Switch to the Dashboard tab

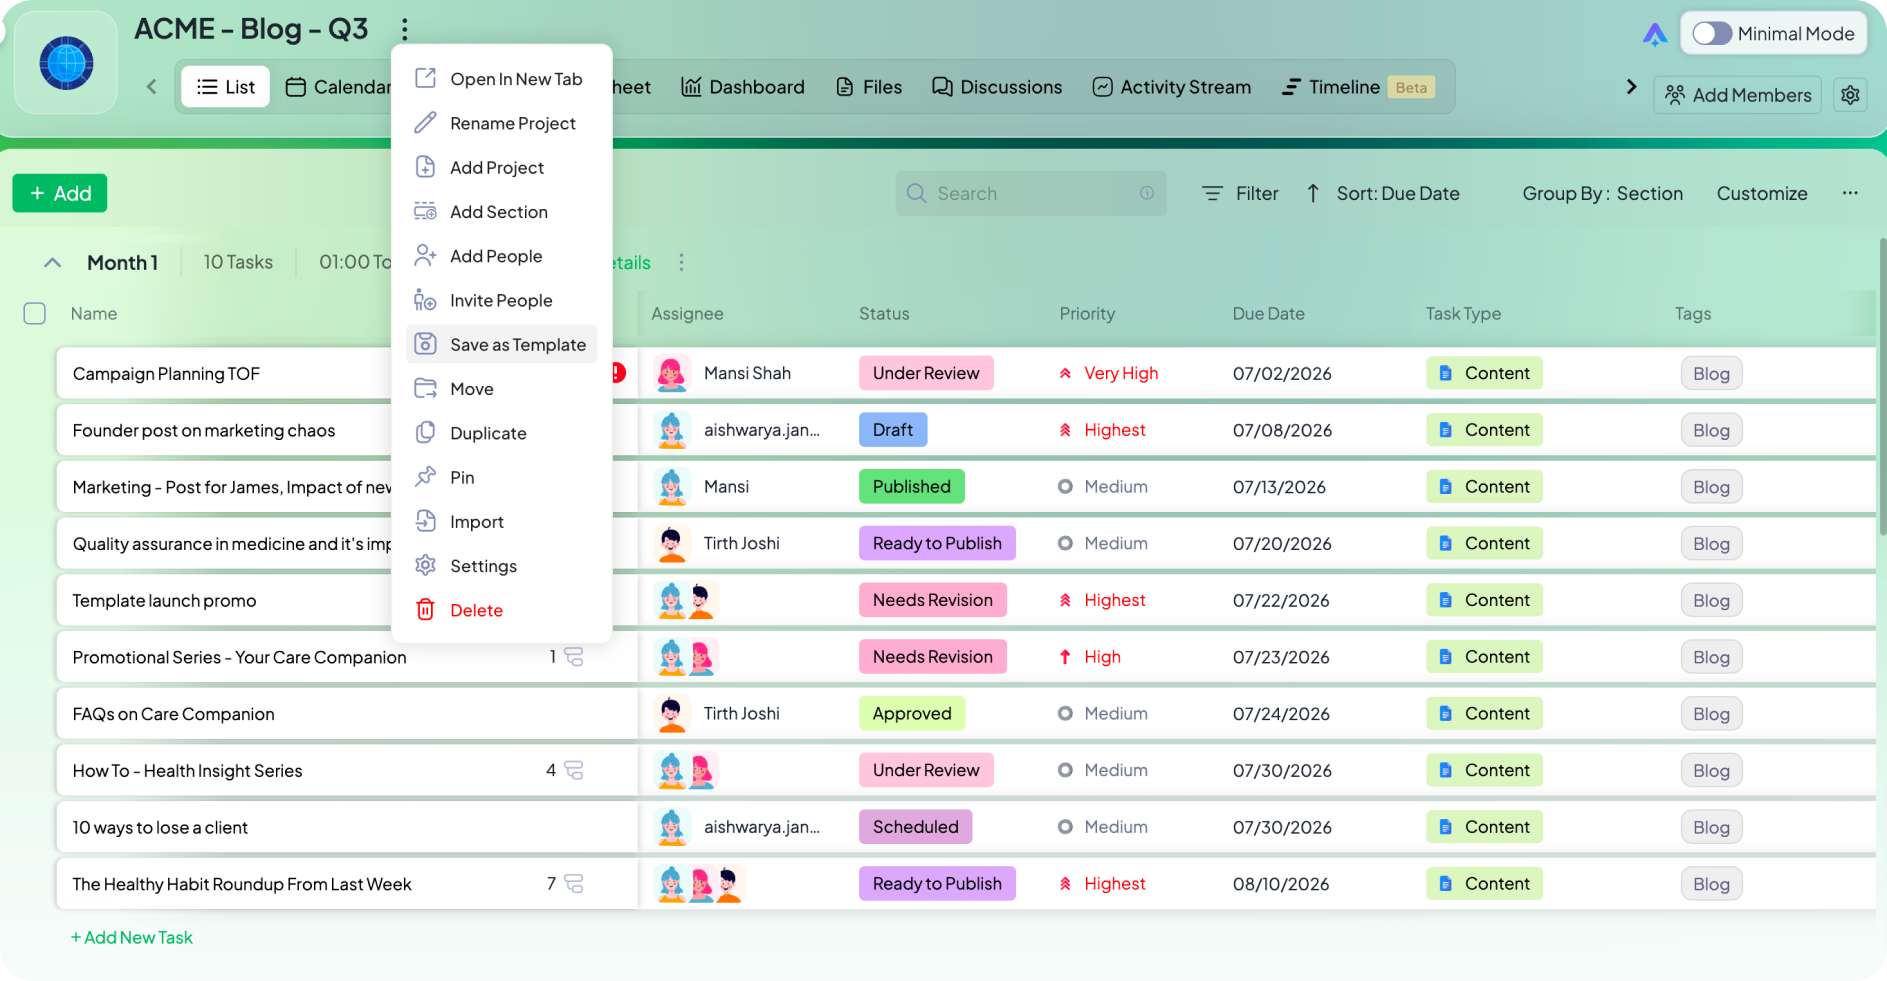743,87
